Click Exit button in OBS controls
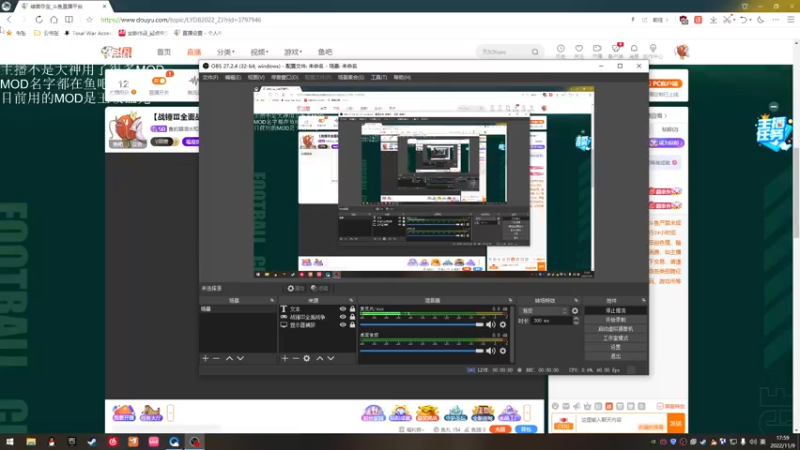 tap(615, 356)
